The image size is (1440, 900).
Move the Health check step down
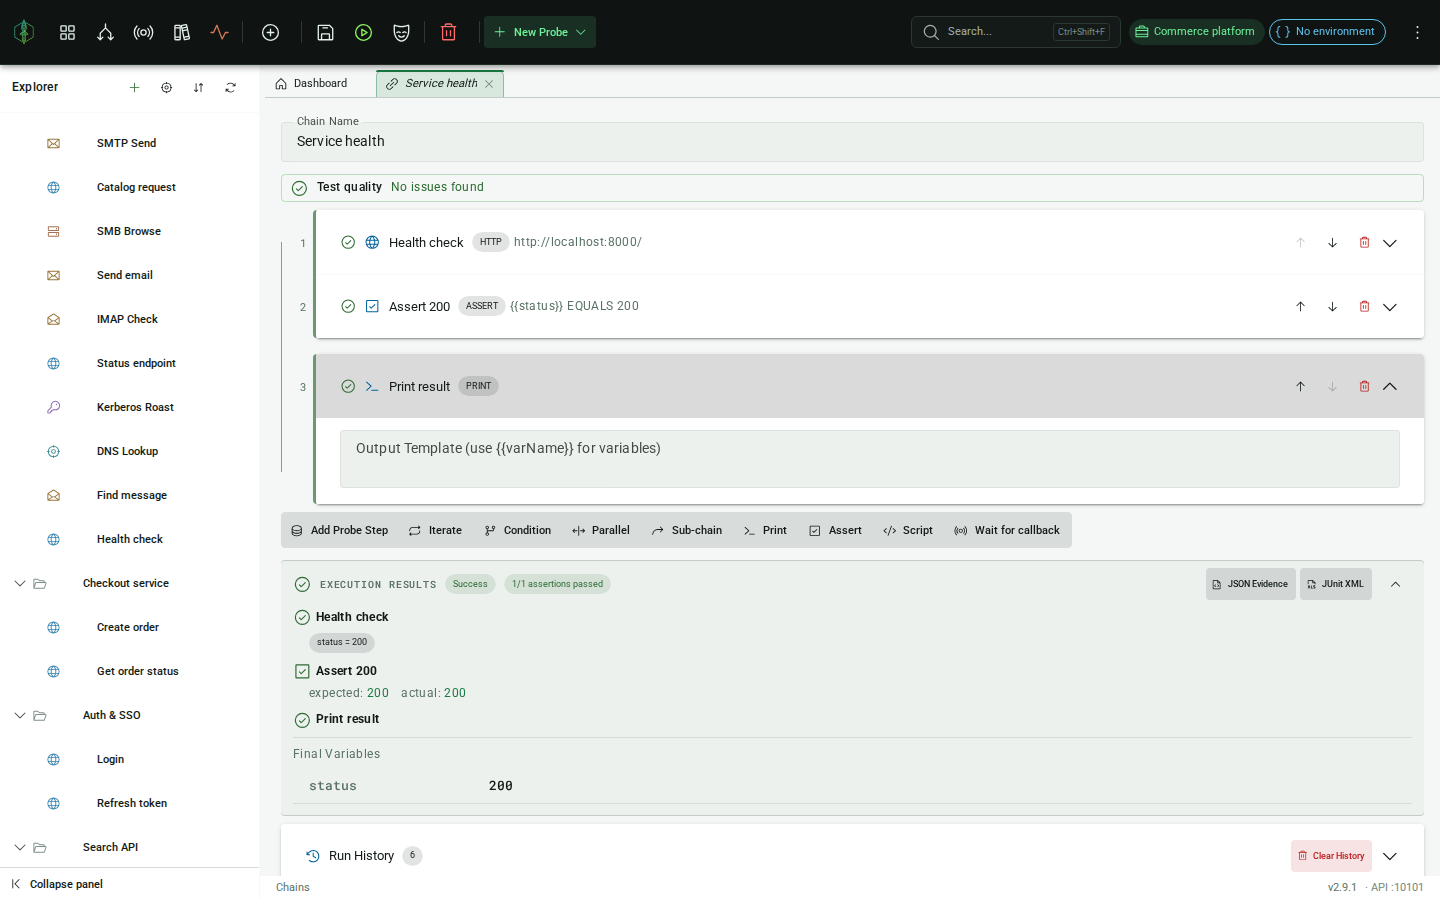pyautogui.click(x=1332, y=242)
